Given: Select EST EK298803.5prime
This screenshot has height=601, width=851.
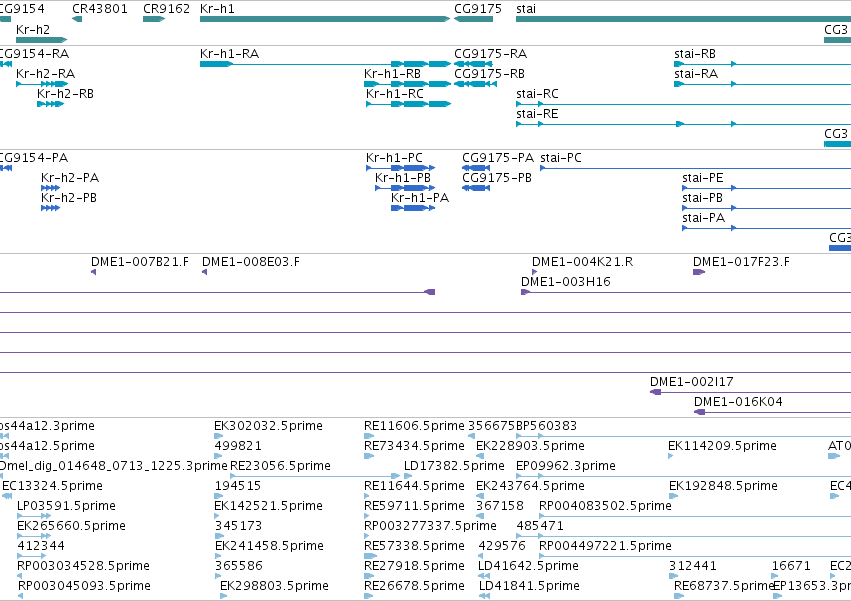Looking at the screenshot, I should [224, 596].
